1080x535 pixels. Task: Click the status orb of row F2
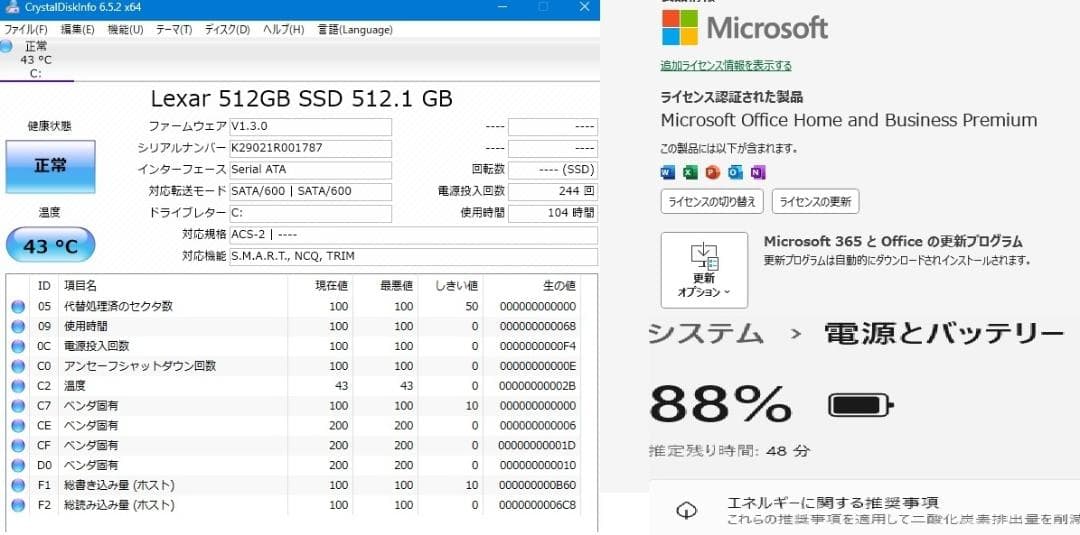(x=18, y=506)
